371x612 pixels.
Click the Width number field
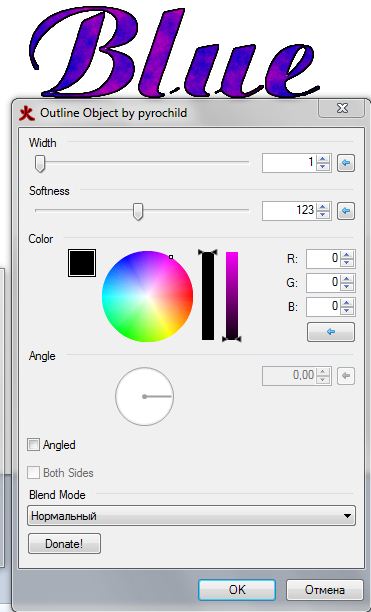(x=289, y=163)
